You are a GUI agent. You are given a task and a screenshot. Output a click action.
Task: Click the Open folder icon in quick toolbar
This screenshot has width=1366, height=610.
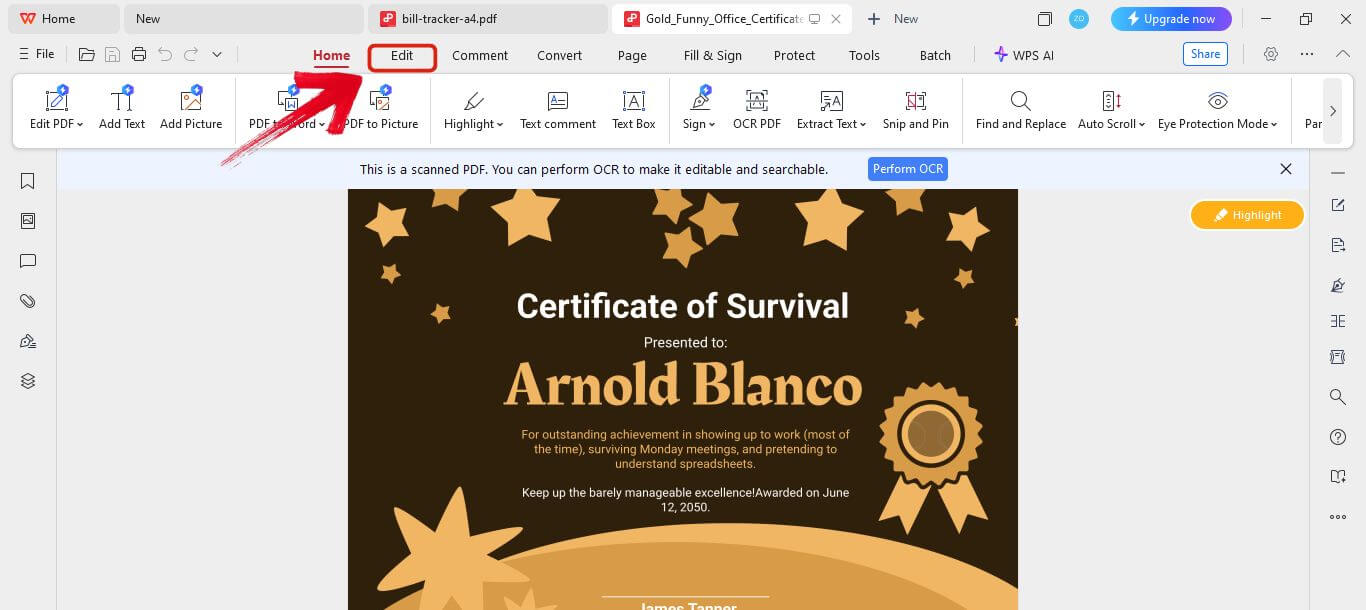[87, 54]
